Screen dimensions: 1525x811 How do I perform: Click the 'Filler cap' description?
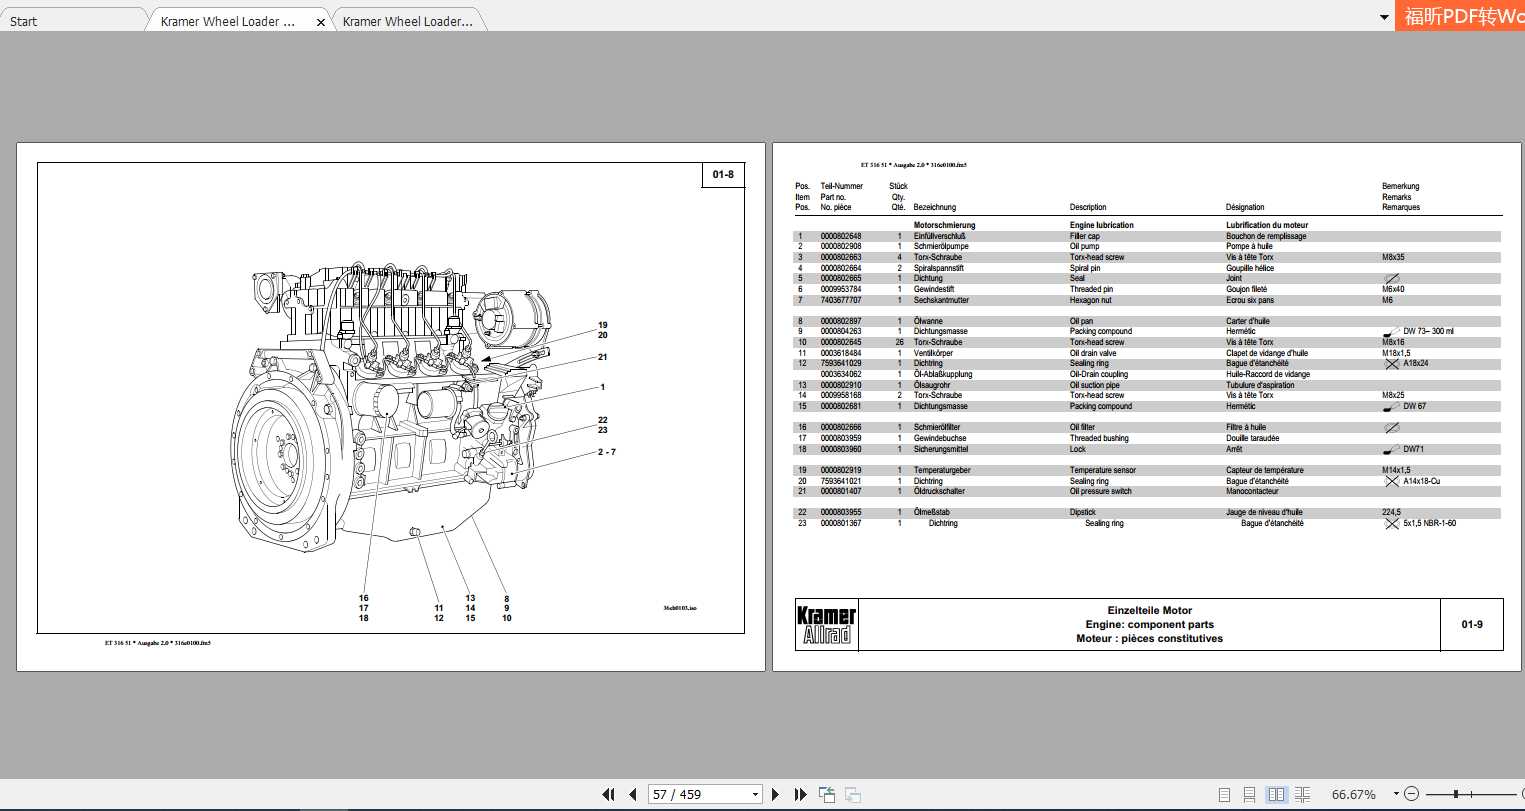tap(1085, 236)
